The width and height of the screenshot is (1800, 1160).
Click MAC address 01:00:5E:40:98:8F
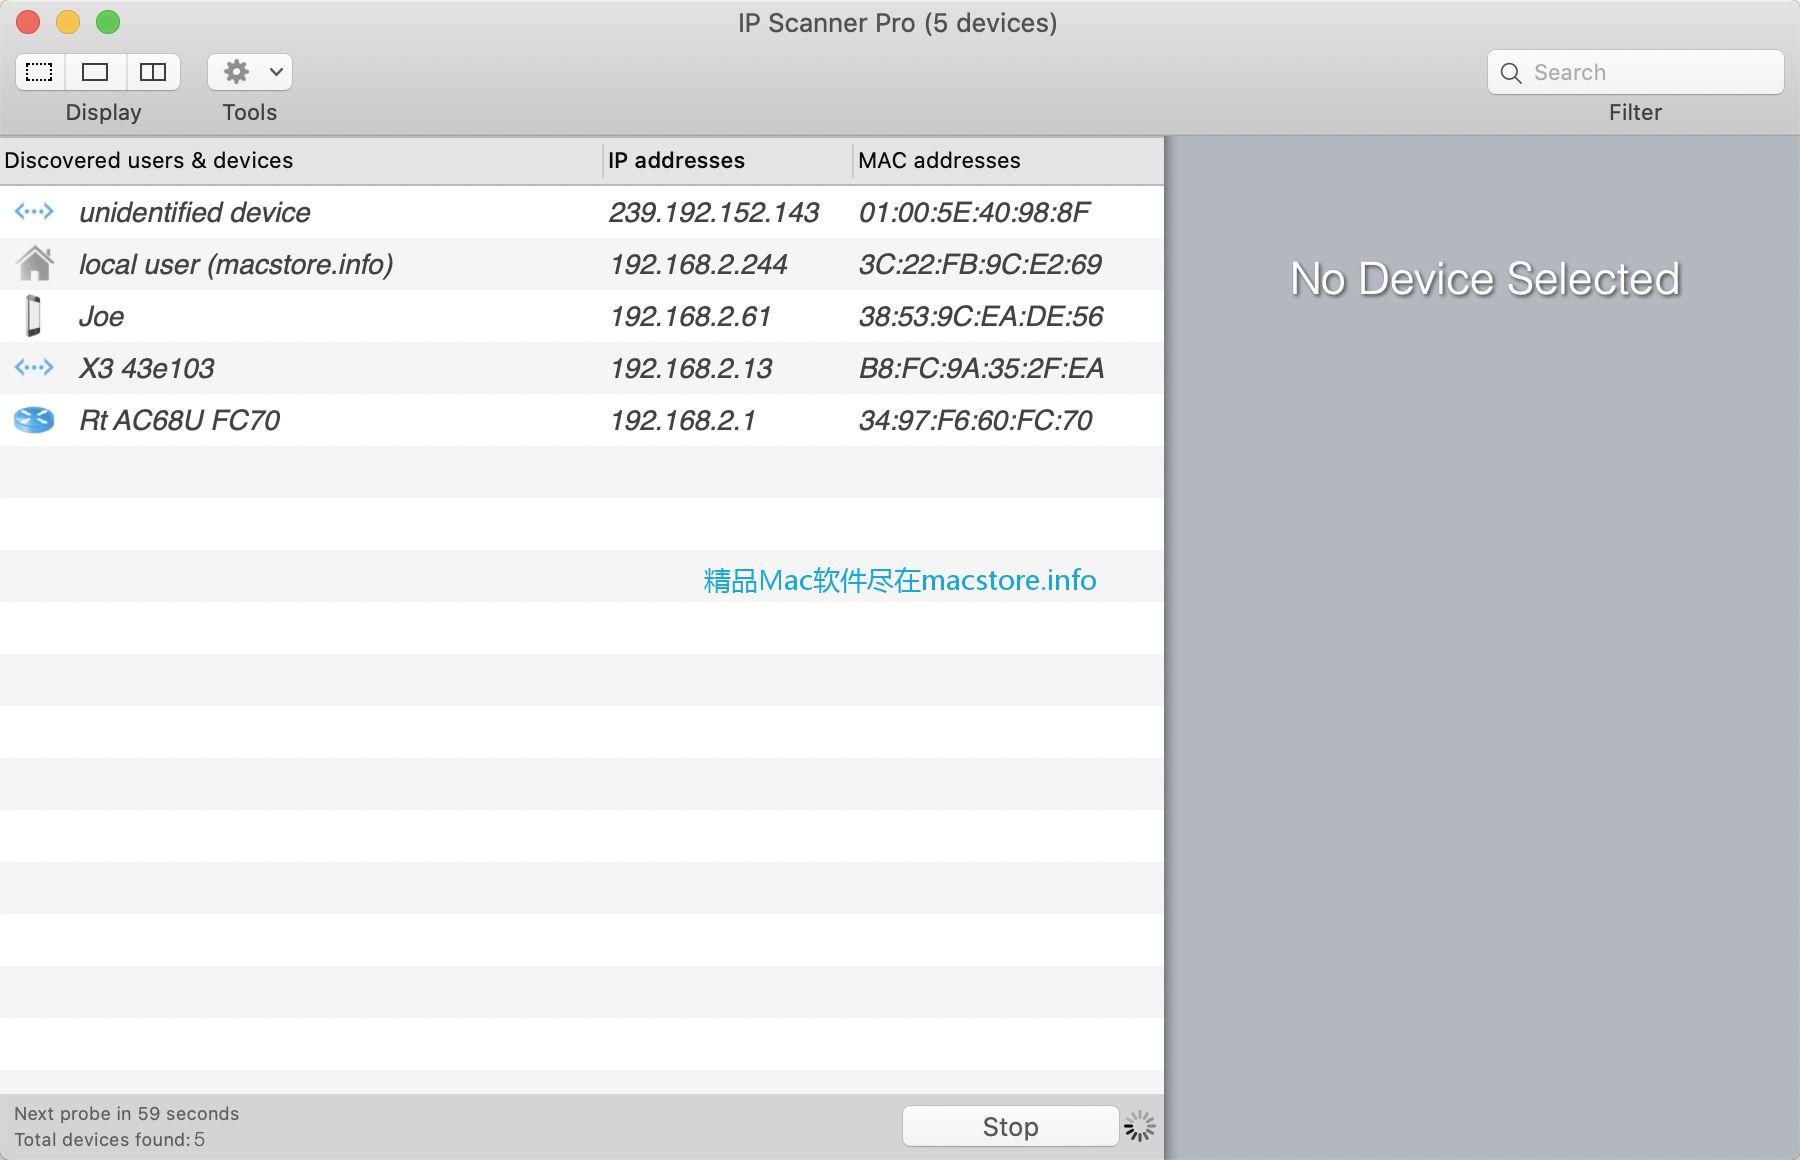pyautogui.click(x=975, y=212)
